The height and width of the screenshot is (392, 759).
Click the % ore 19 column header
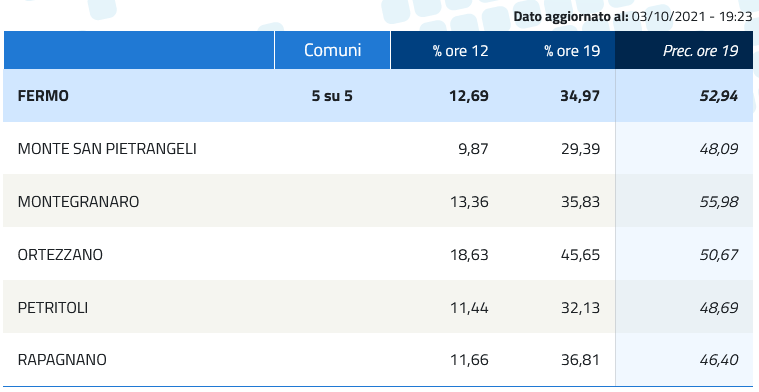point(572,51)
